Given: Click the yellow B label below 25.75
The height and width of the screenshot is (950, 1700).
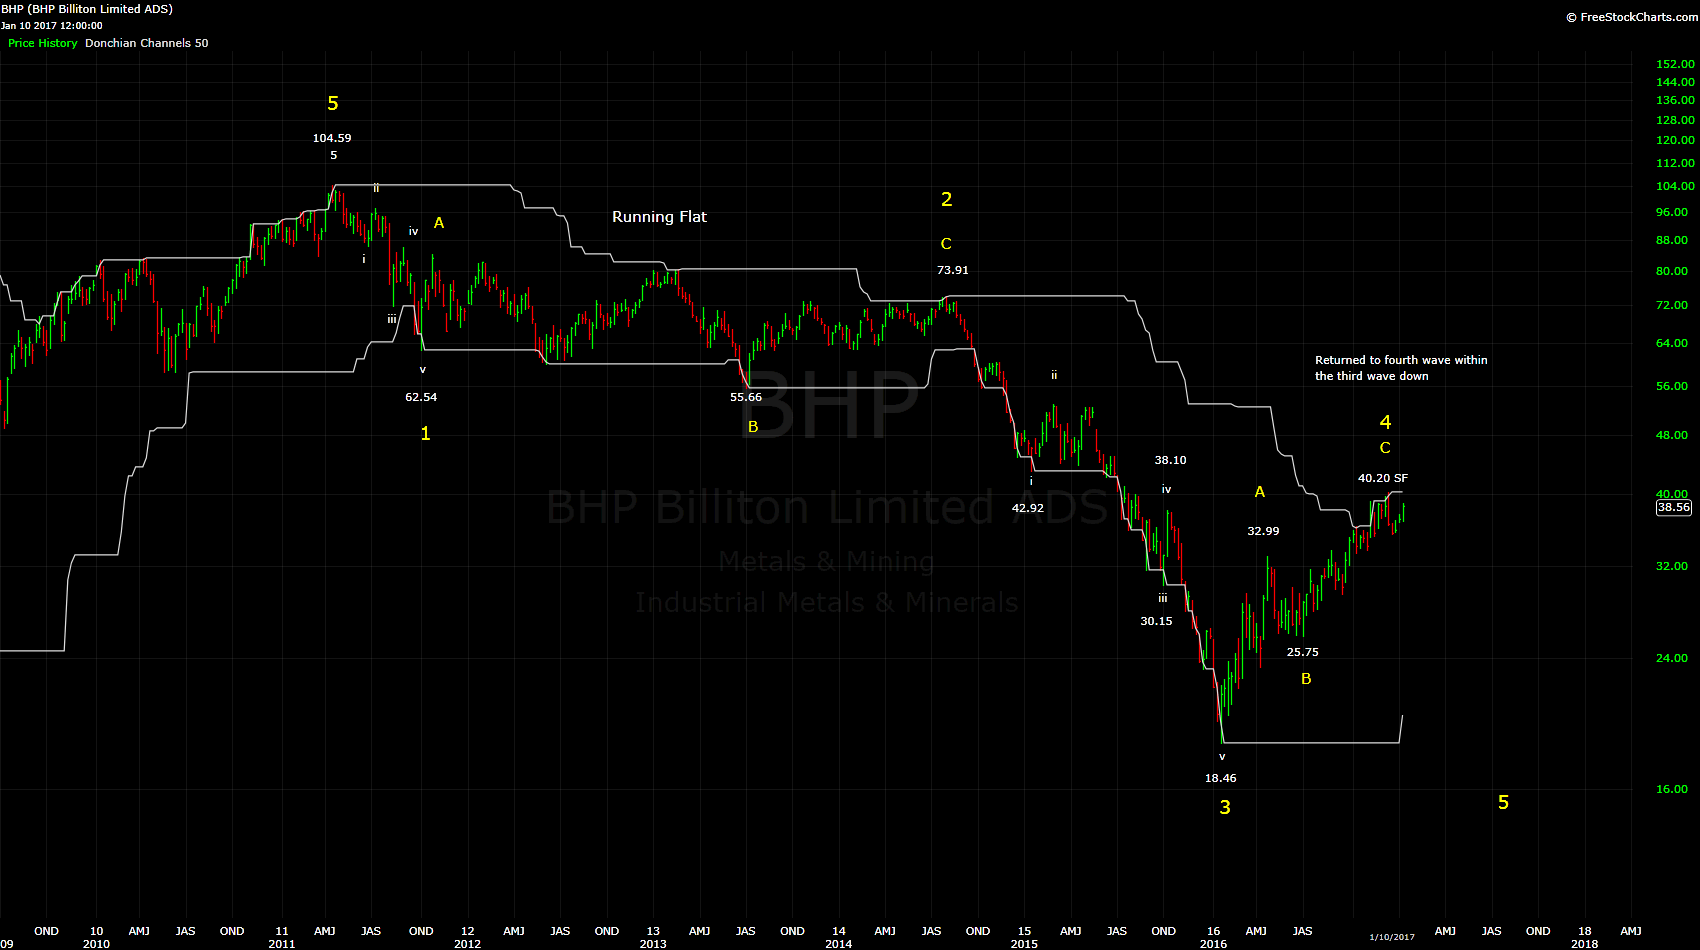Looking at the screenshot, I should (x=1306, y=679).
